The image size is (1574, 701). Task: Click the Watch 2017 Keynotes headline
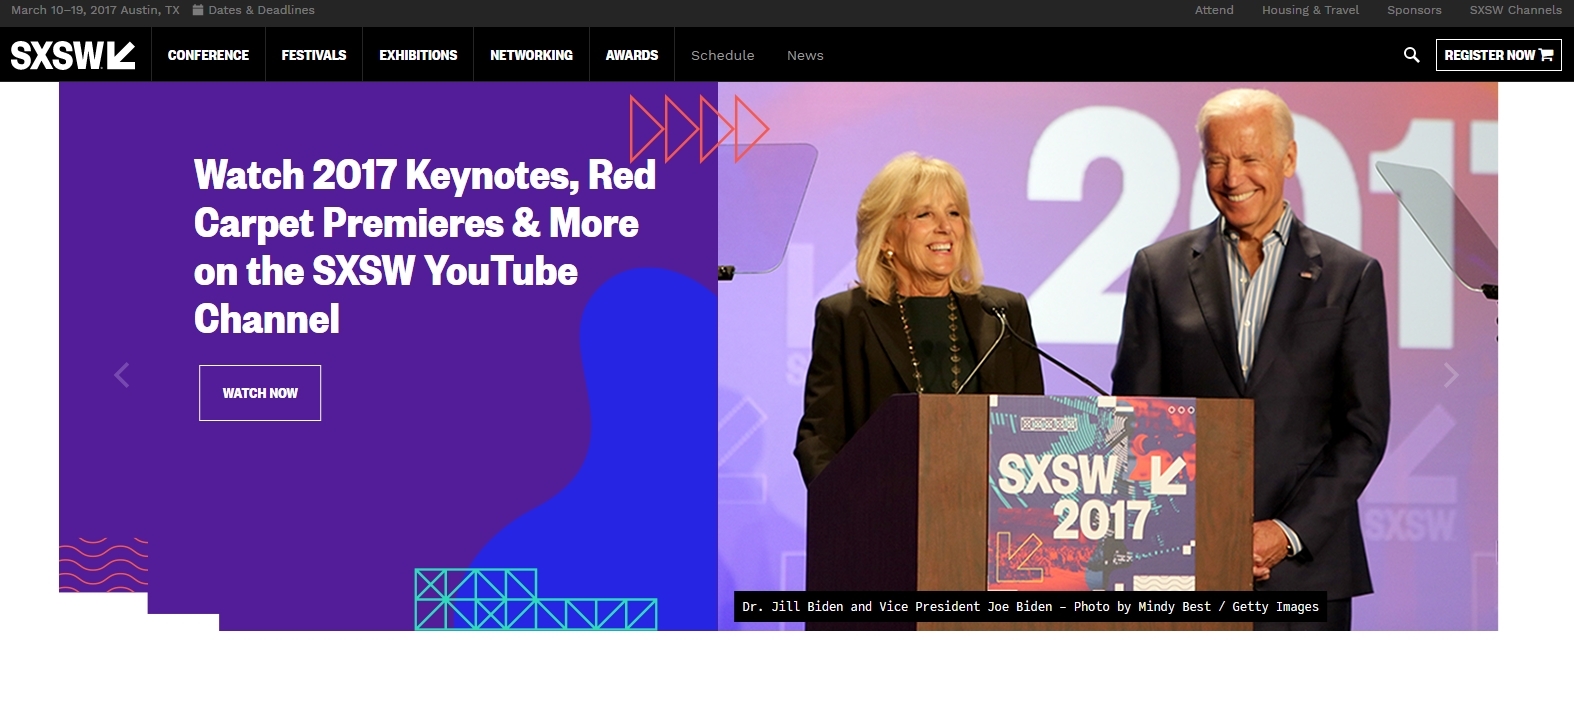[x=425, y=247]
